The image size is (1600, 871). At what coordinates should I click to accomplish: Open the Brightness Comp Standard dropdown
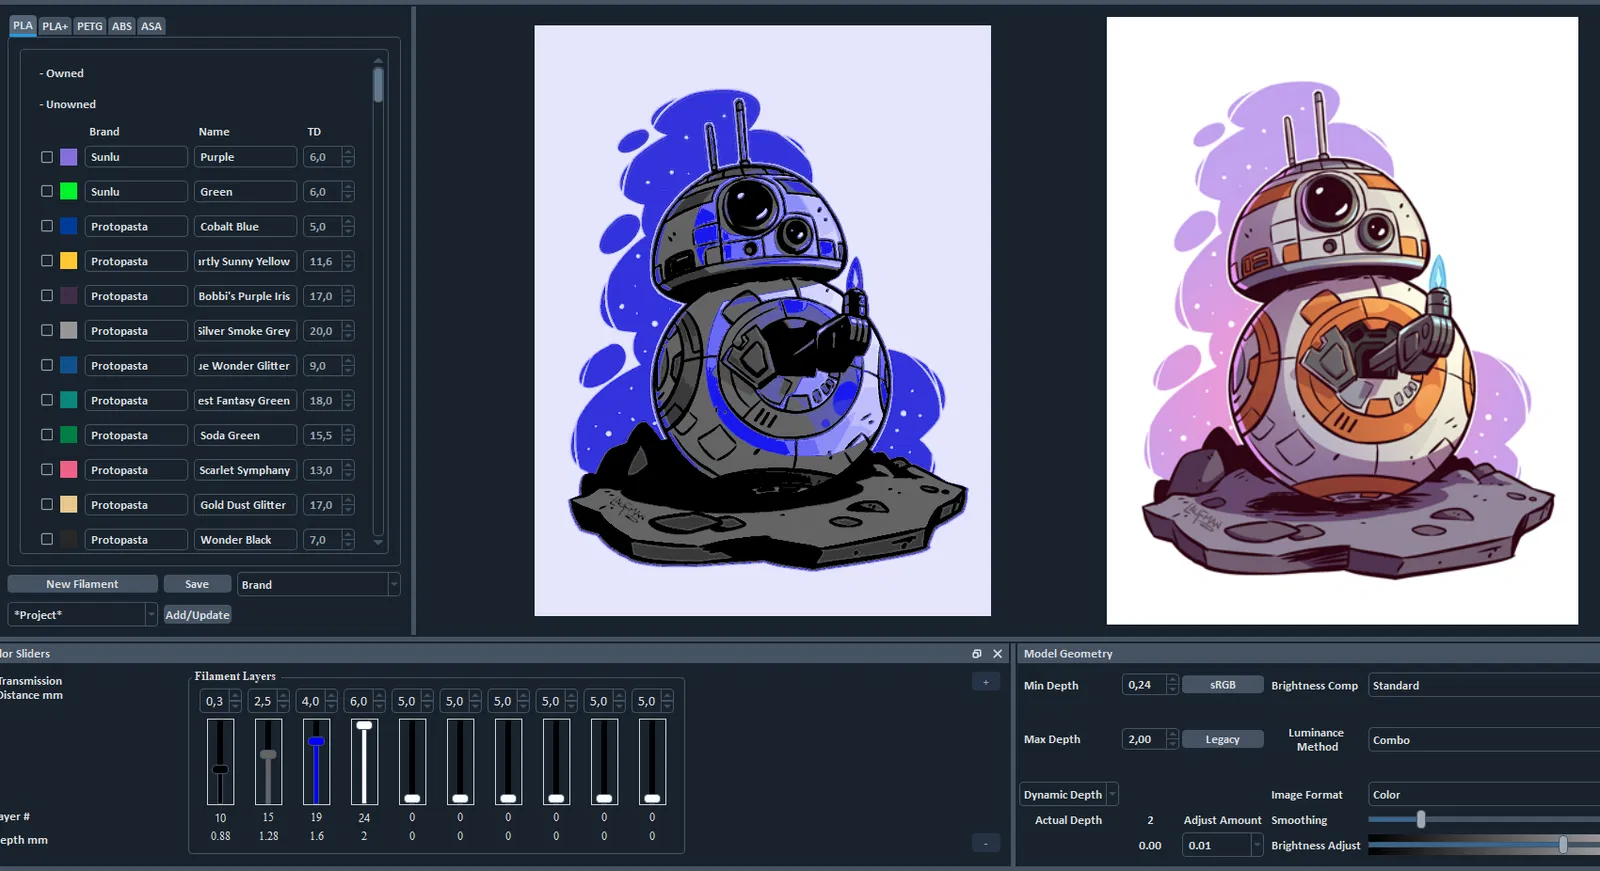(1484, 686)
